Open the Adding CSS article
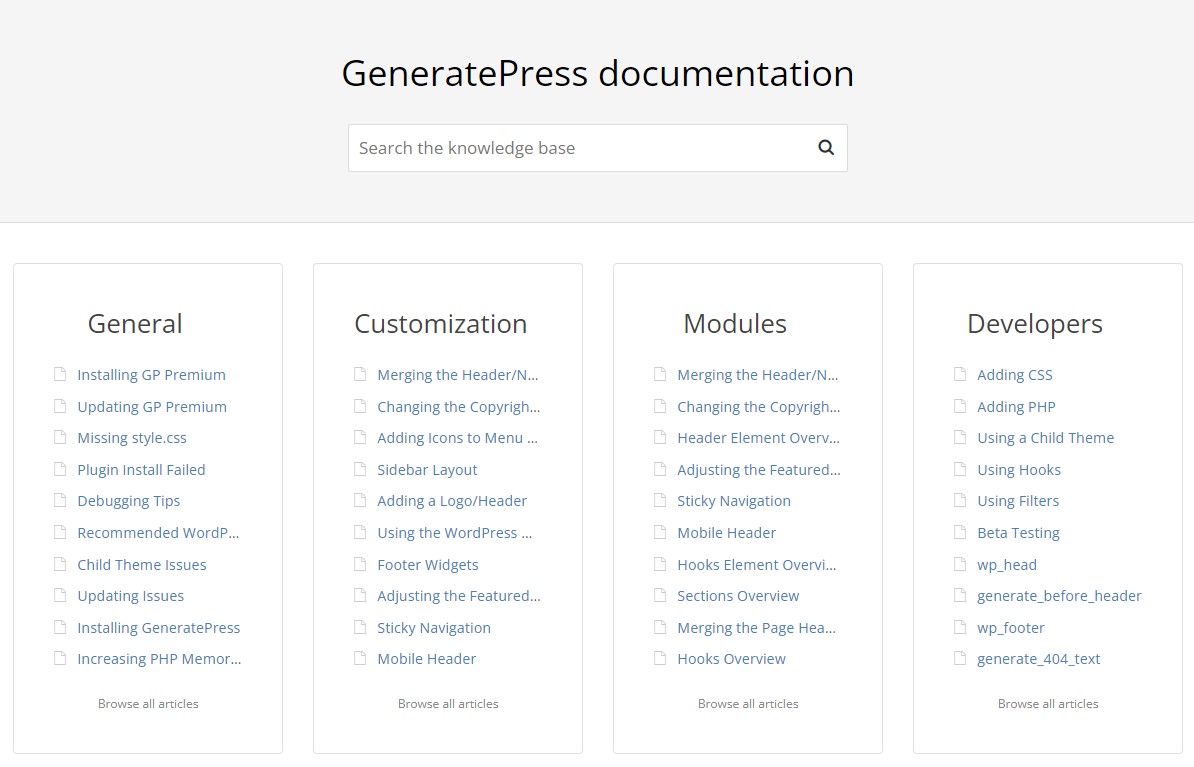 [x=1015, y=375]
